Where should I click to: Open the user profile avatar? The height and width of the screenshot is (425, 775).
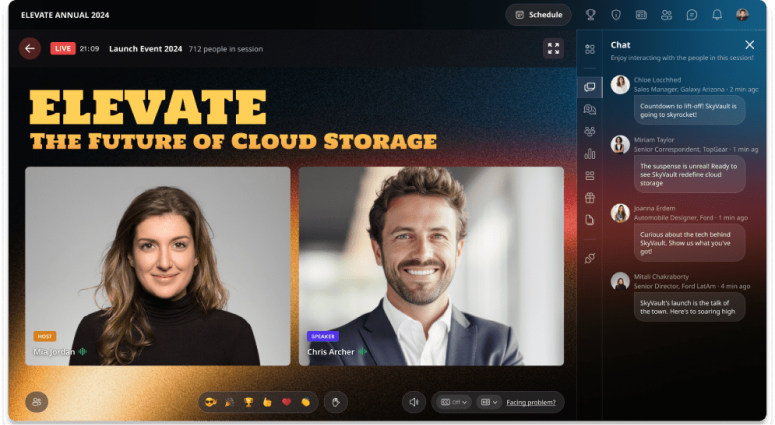(x=743, y=15)
